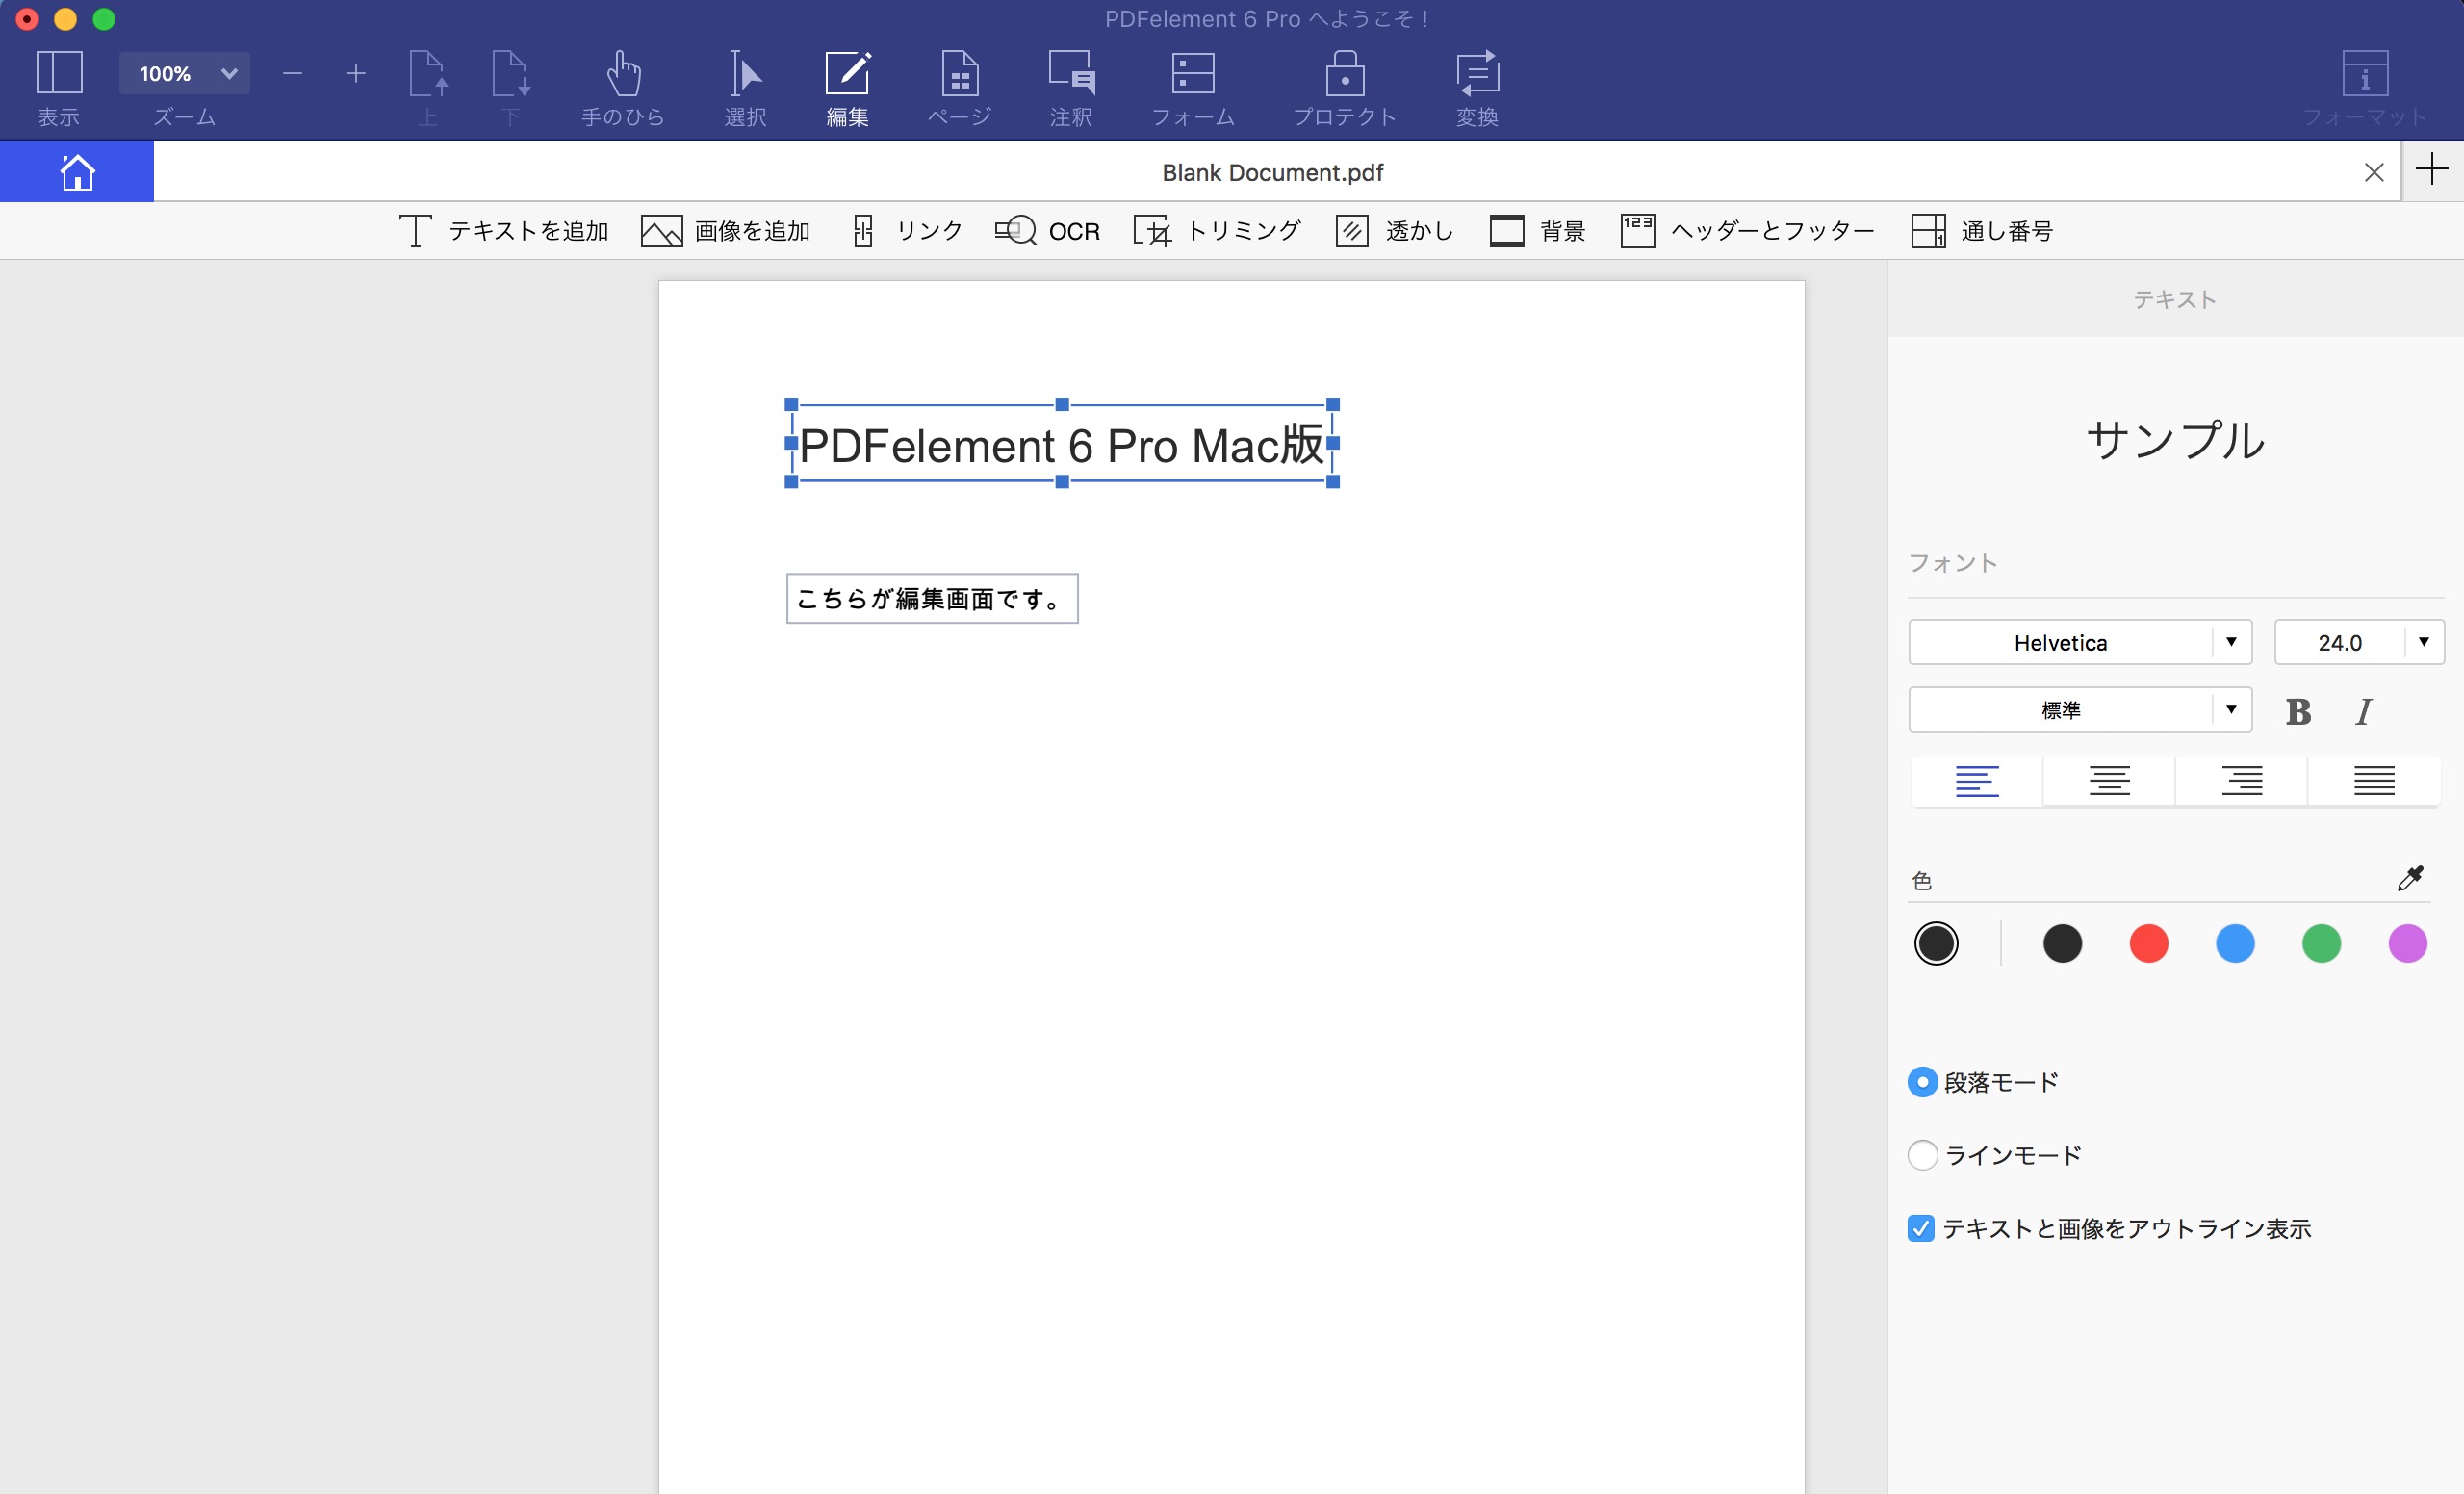This screenshot has width=2464, height=1494.
Task: Enable the paragraph mode radio button
Action: point(1920,1080)
